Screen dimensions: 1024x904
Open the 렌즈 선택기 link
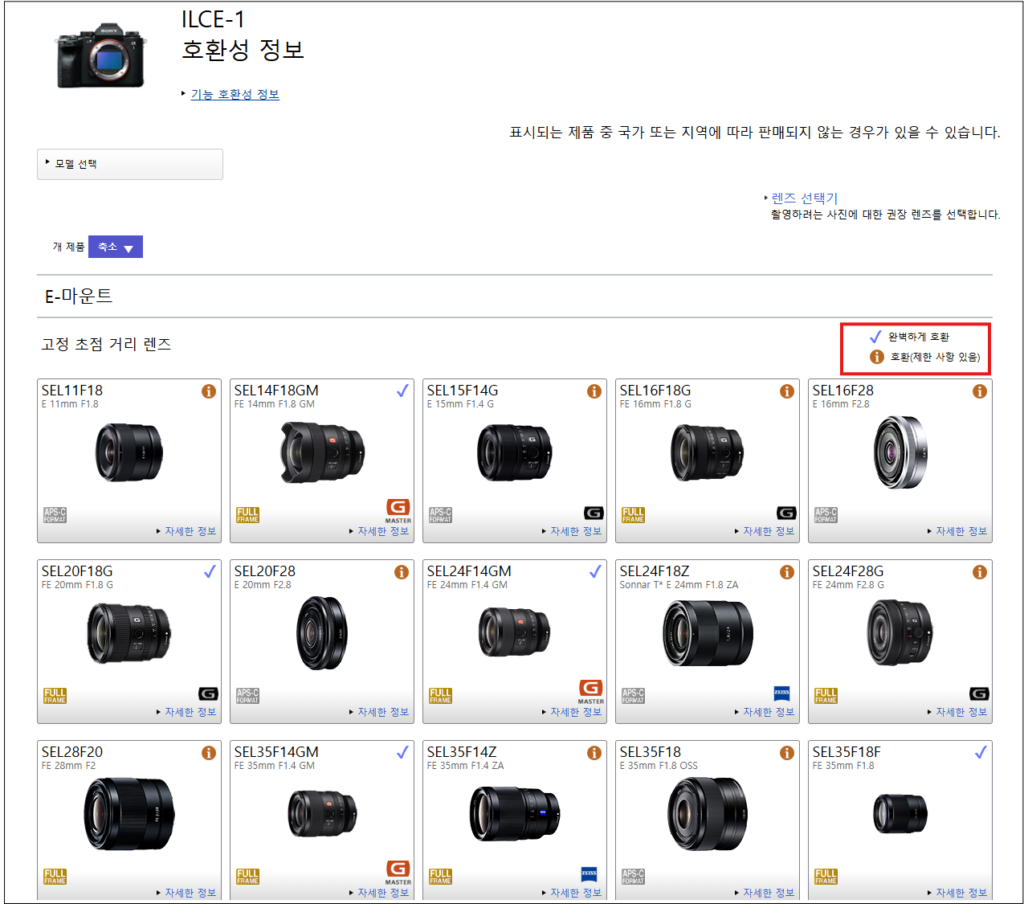pos(805,198)
